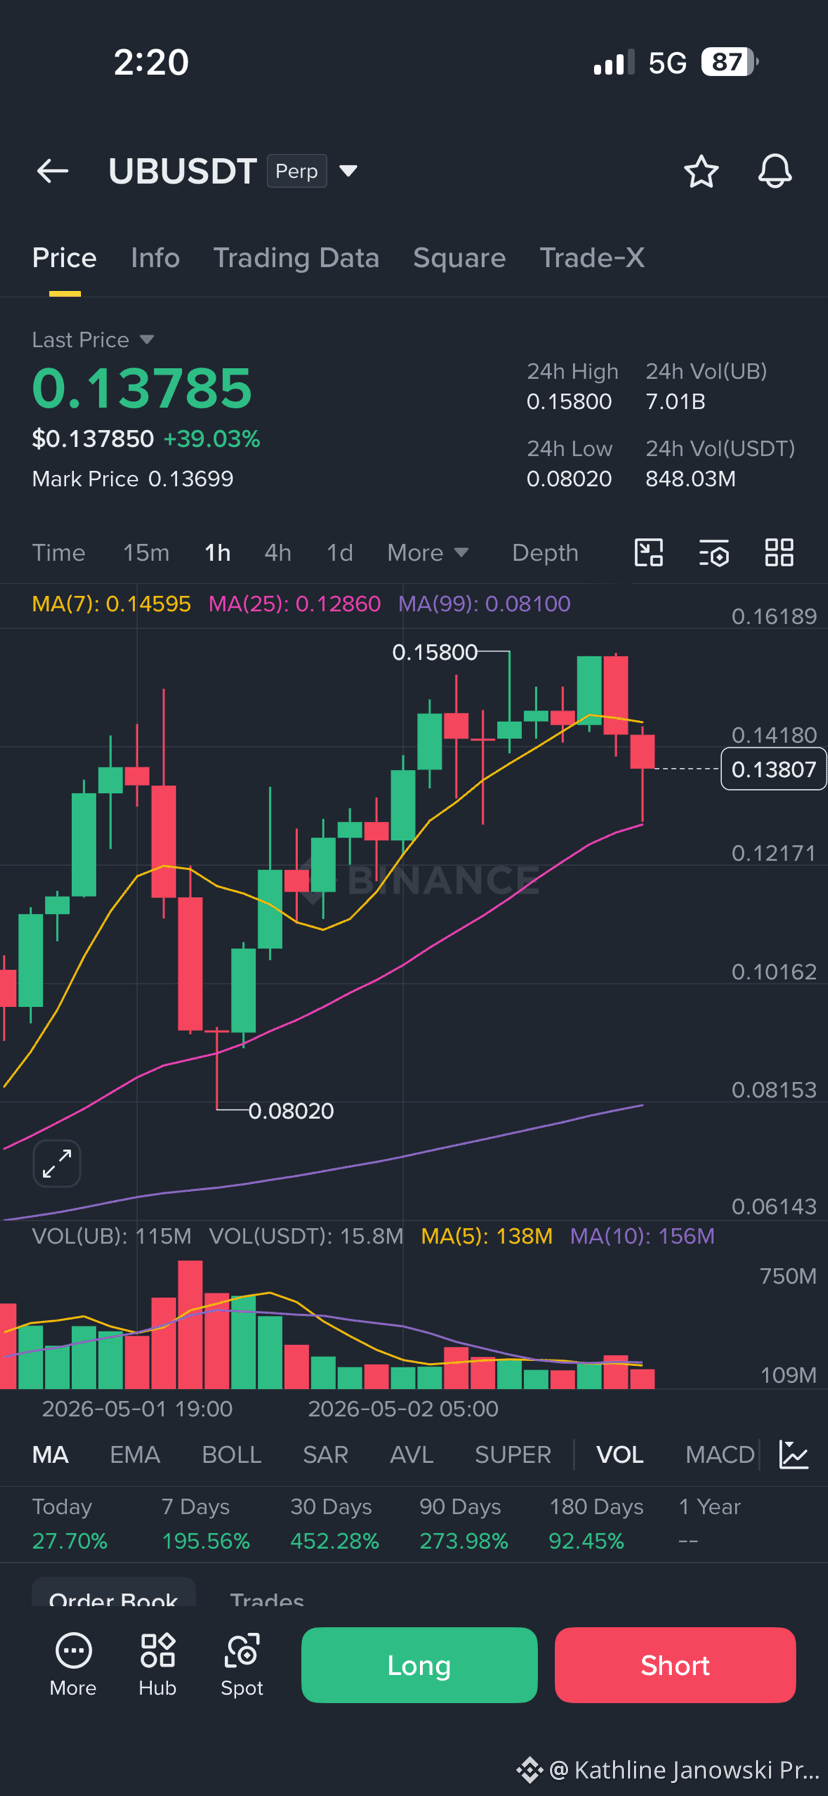The width and height of the screenshot is (828, 1796).
Task: Select the Order Book tab
Action: coord(113,1594)
